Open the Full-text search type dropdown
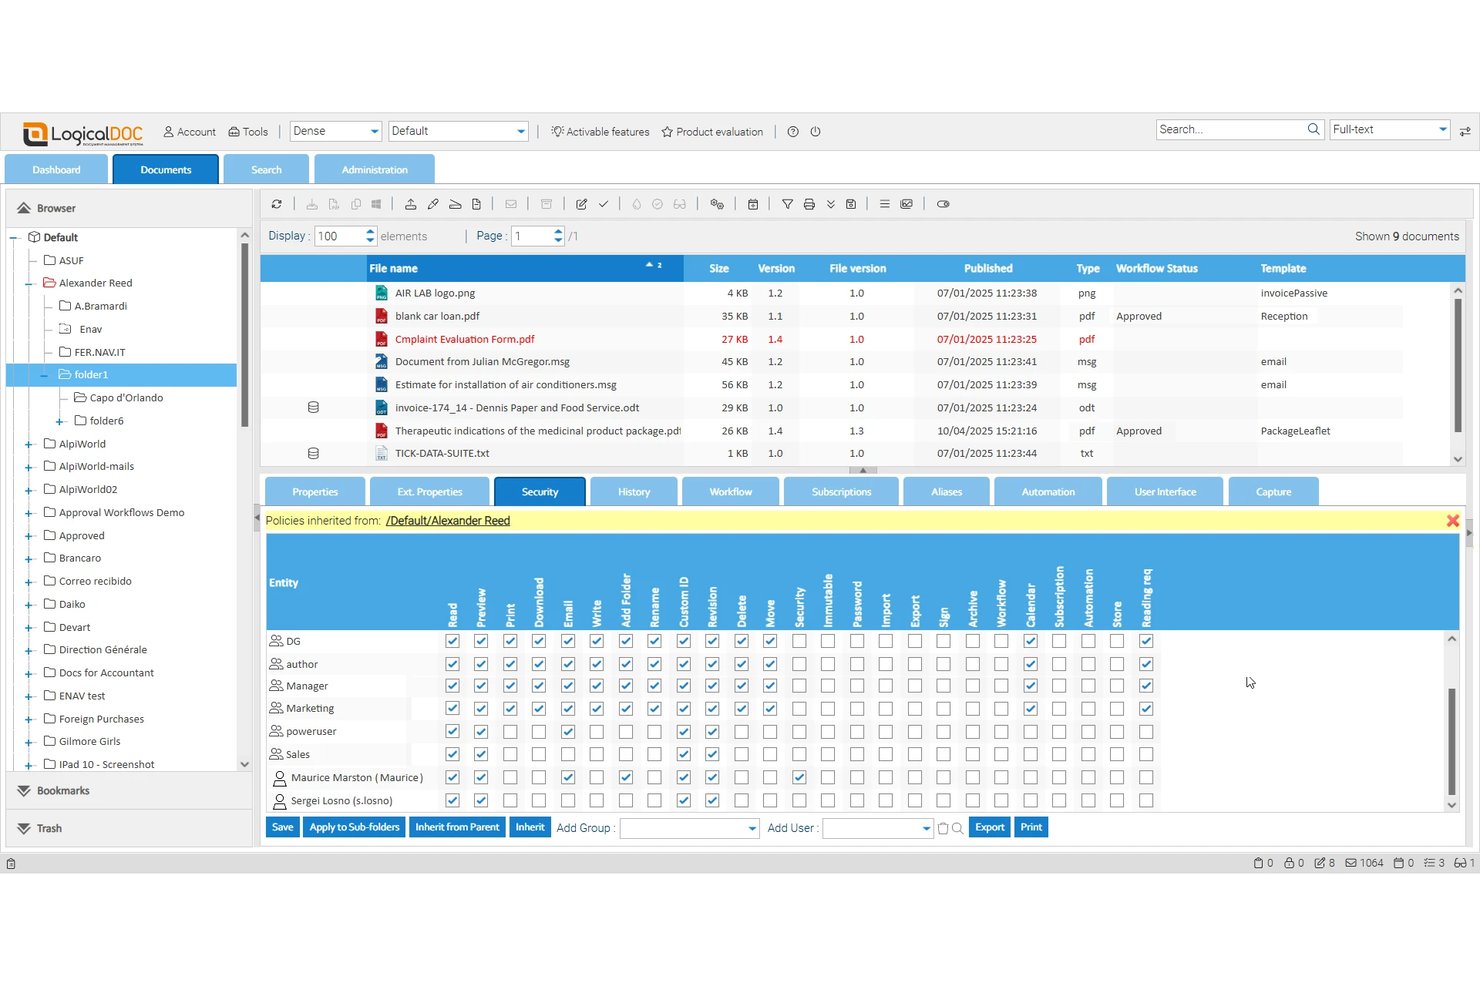1480x987 pixels. 1389,129
